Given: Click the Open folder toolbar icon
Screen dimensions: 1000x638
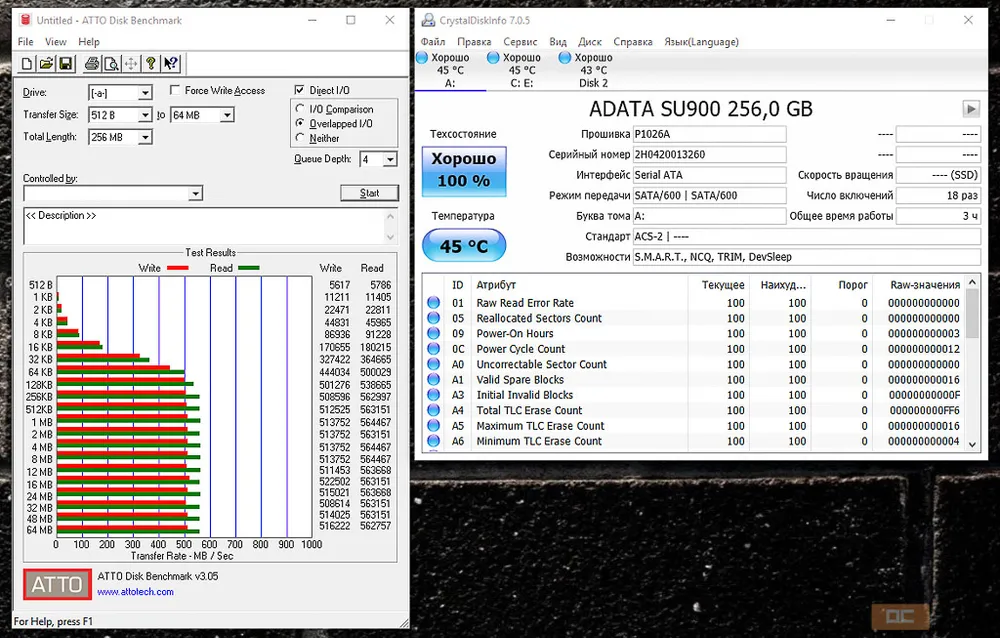Looking at the screenshot, I should (46, 64).
